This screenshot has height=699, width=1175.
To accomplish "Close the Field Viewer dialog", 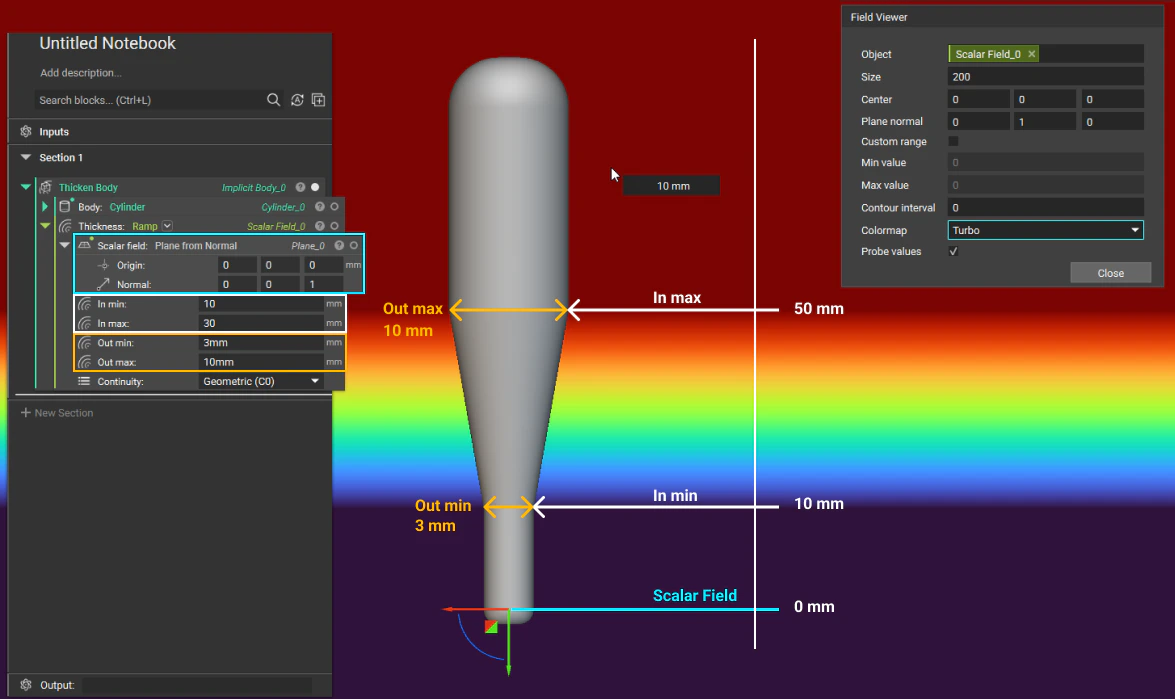I will tap(1111, 273).
